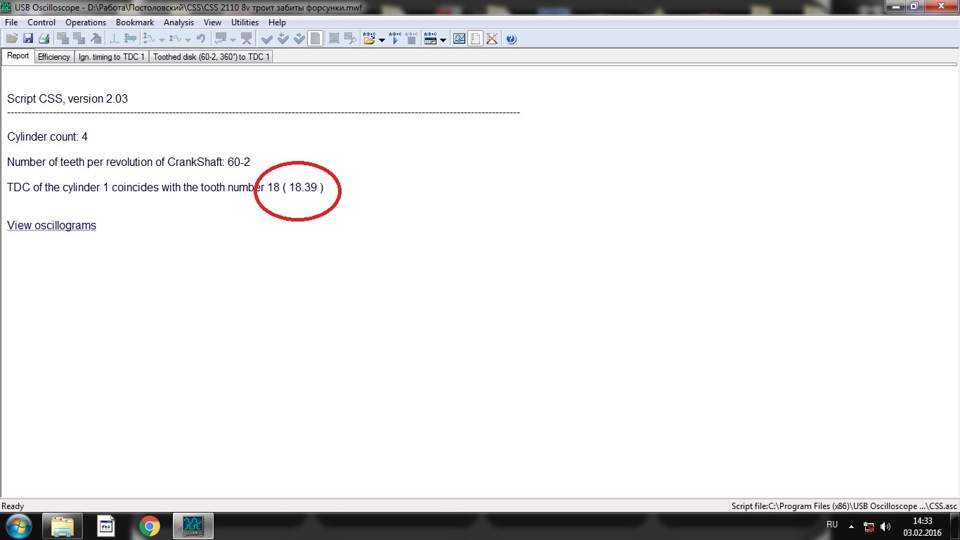
Task: Click the script stop square icon
Action: tap(411, 39)
